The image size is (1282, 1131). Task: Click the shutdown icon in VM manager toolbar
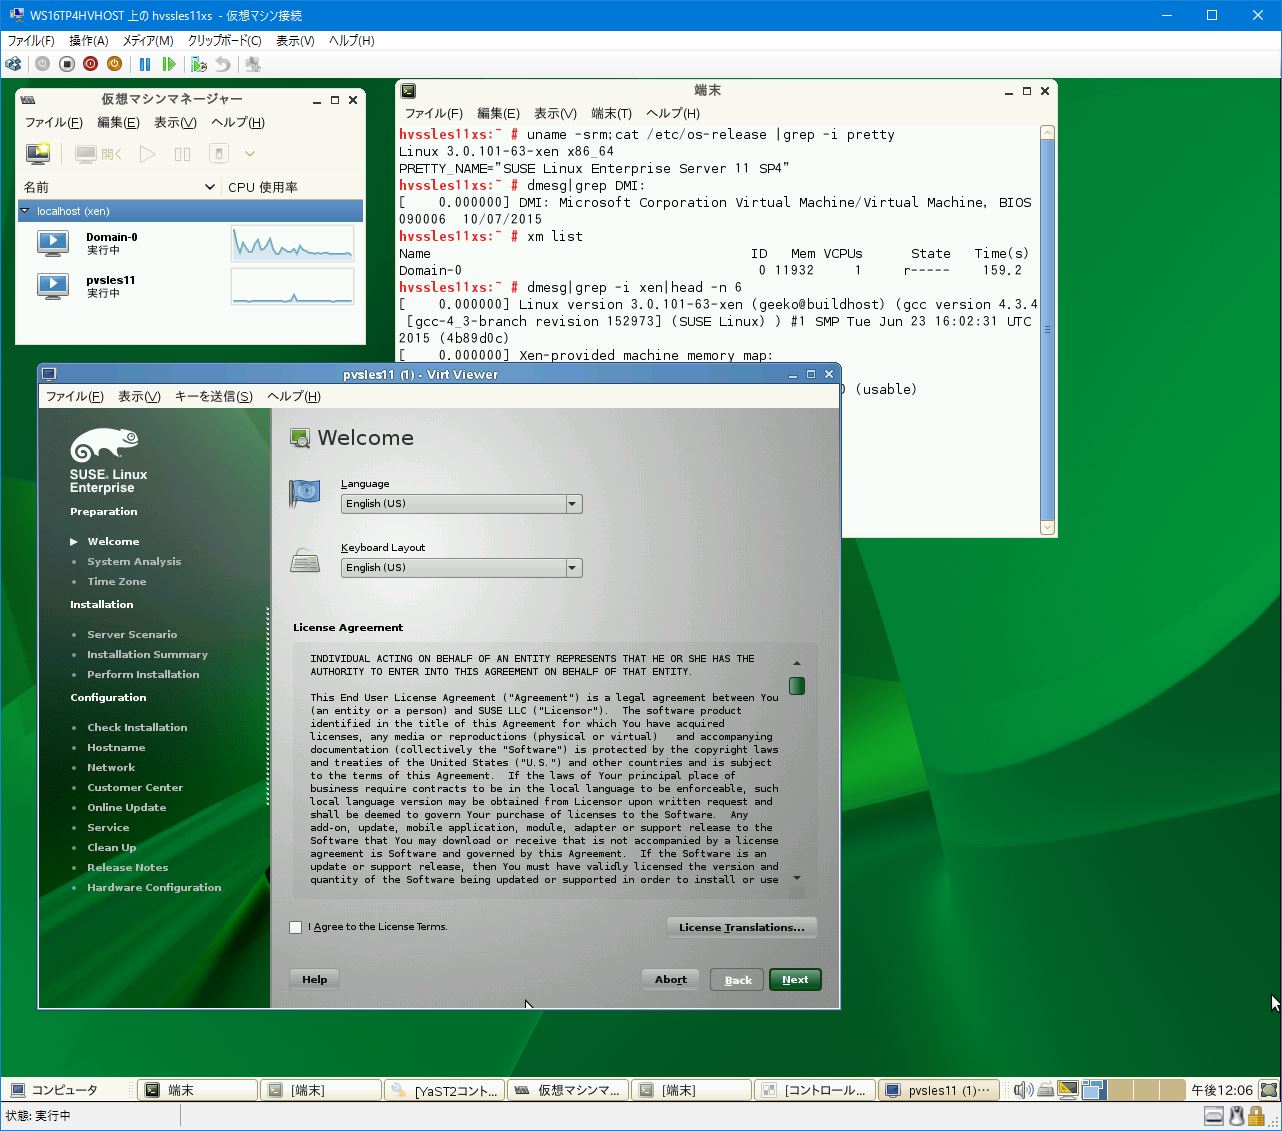(218, 154)
